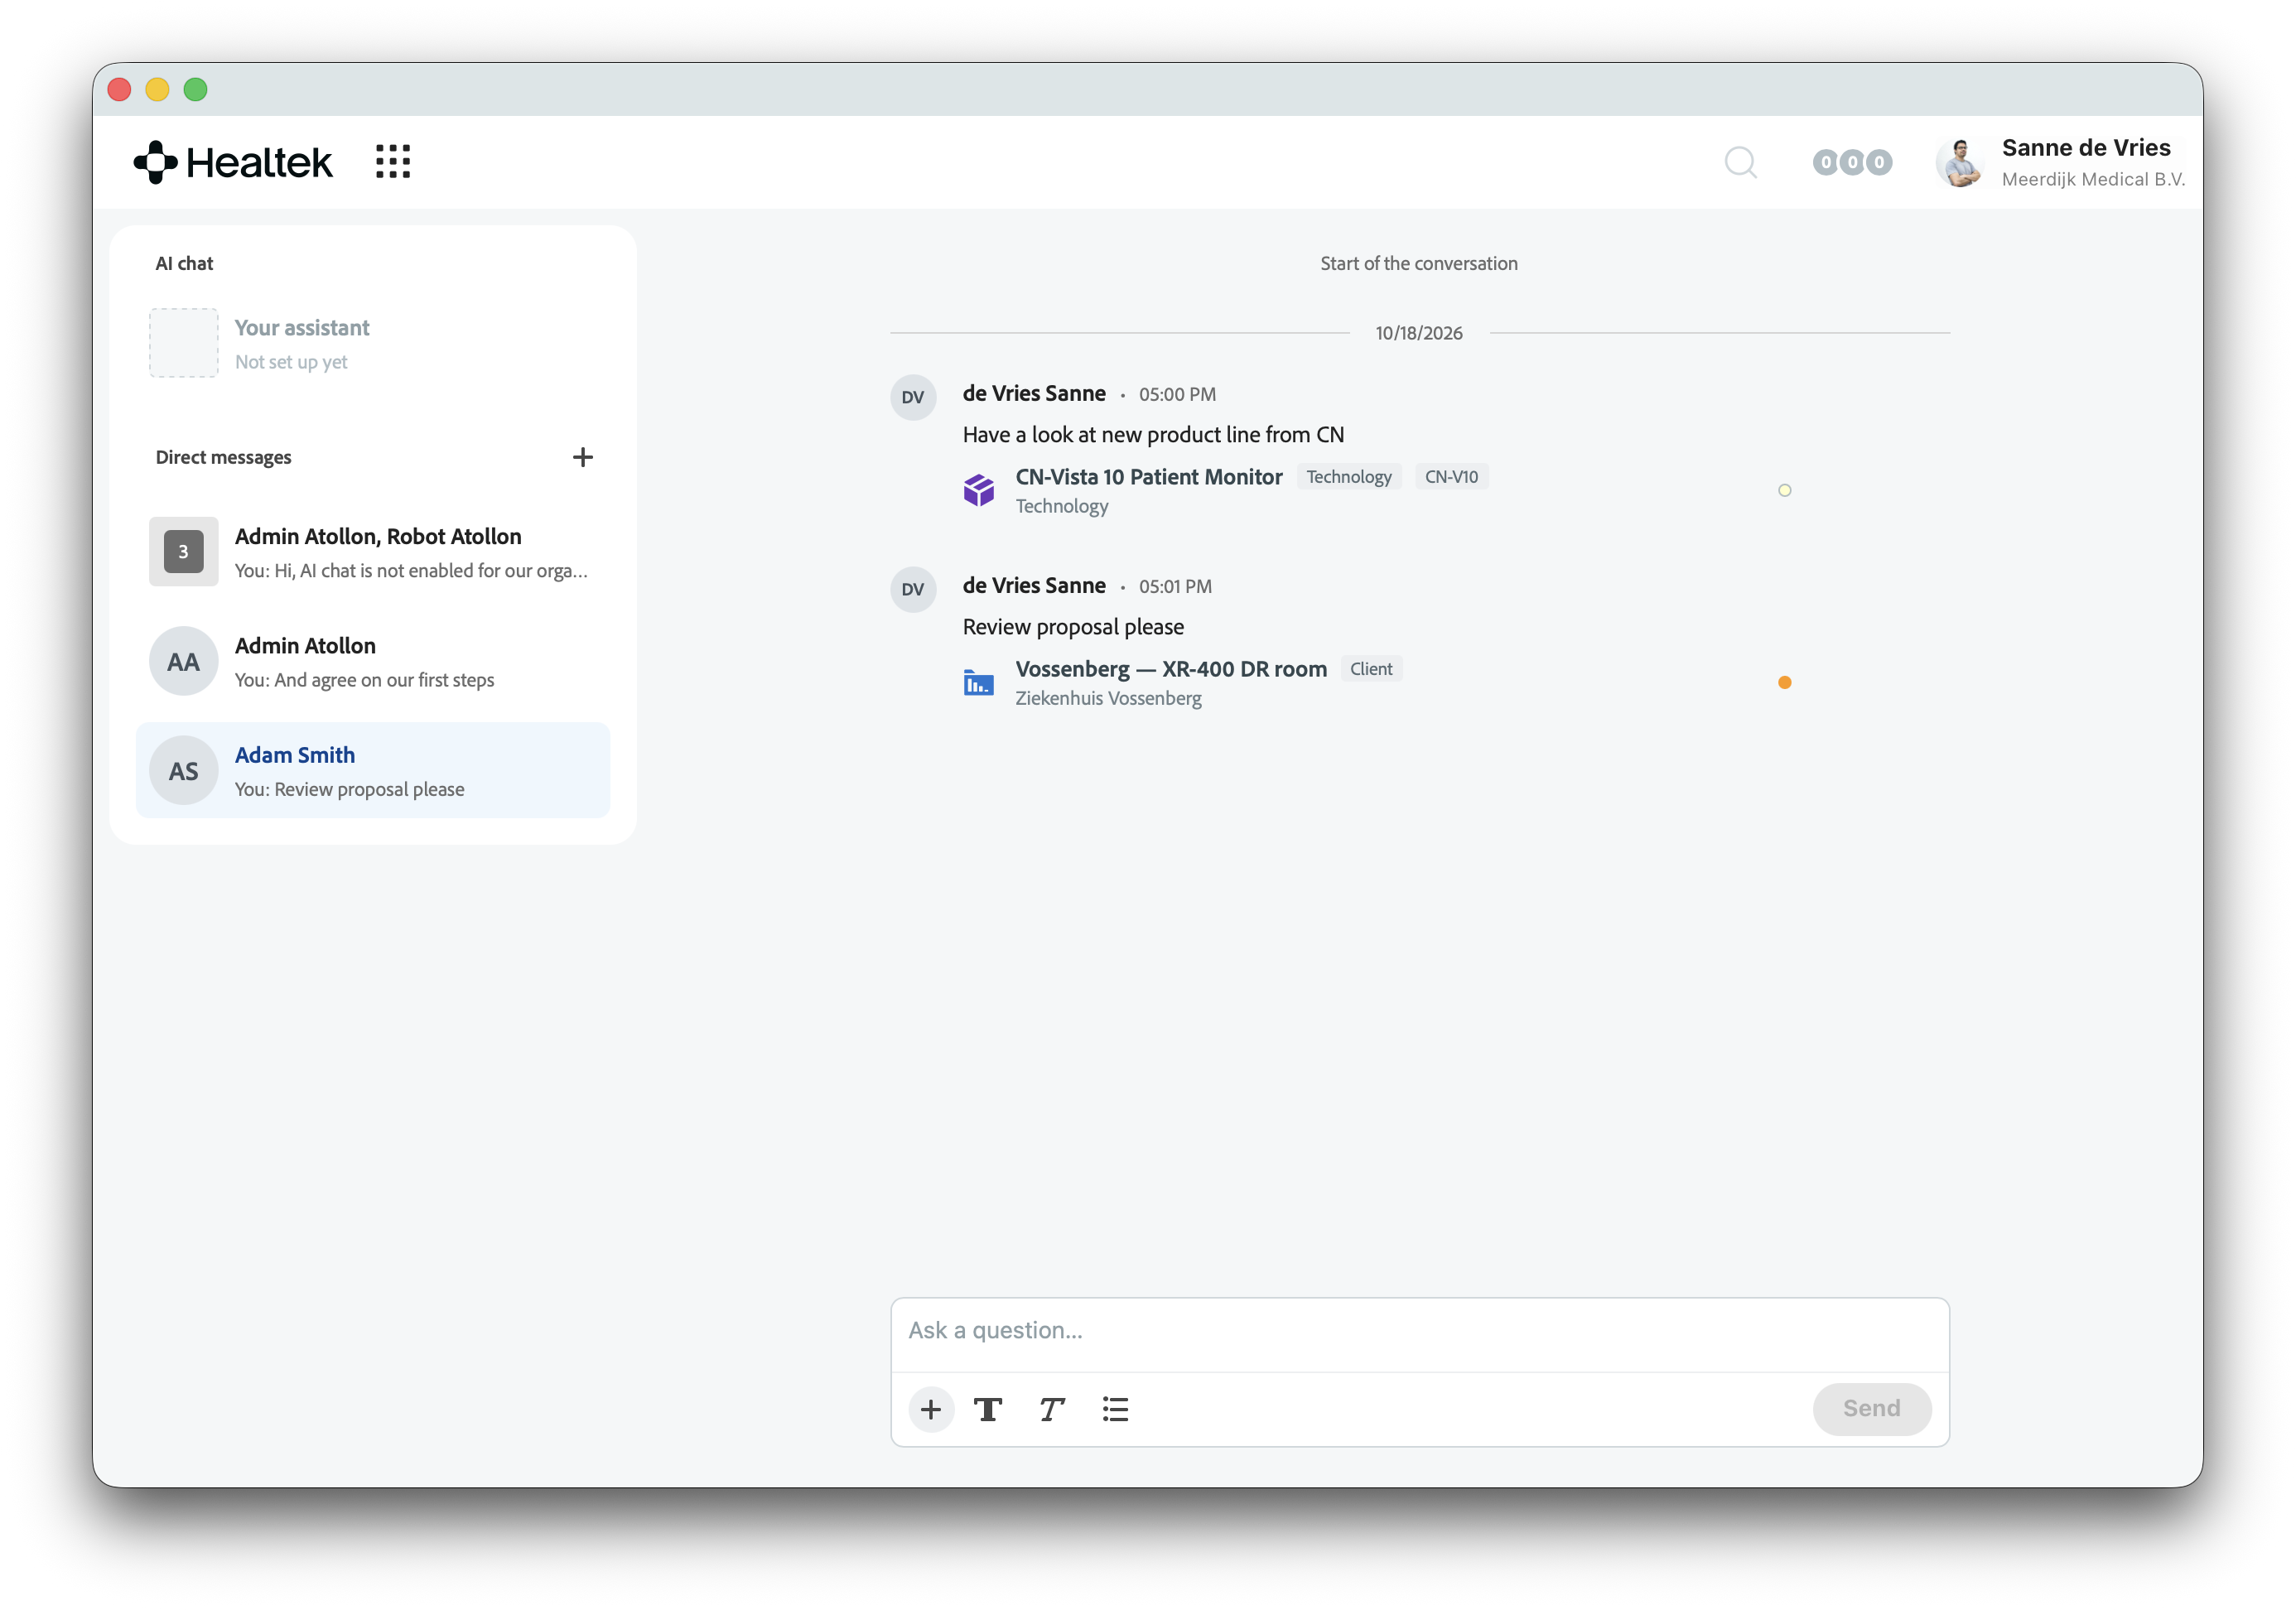Select Your assistant in AI chat
This screenshot has width=2296, height=1610.
373,343
